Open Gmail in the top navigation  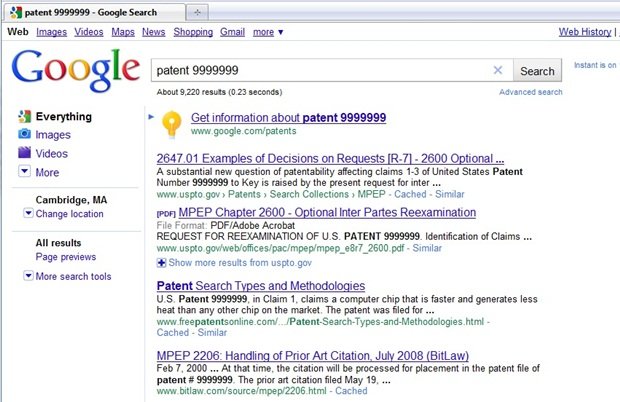(232, 32)
